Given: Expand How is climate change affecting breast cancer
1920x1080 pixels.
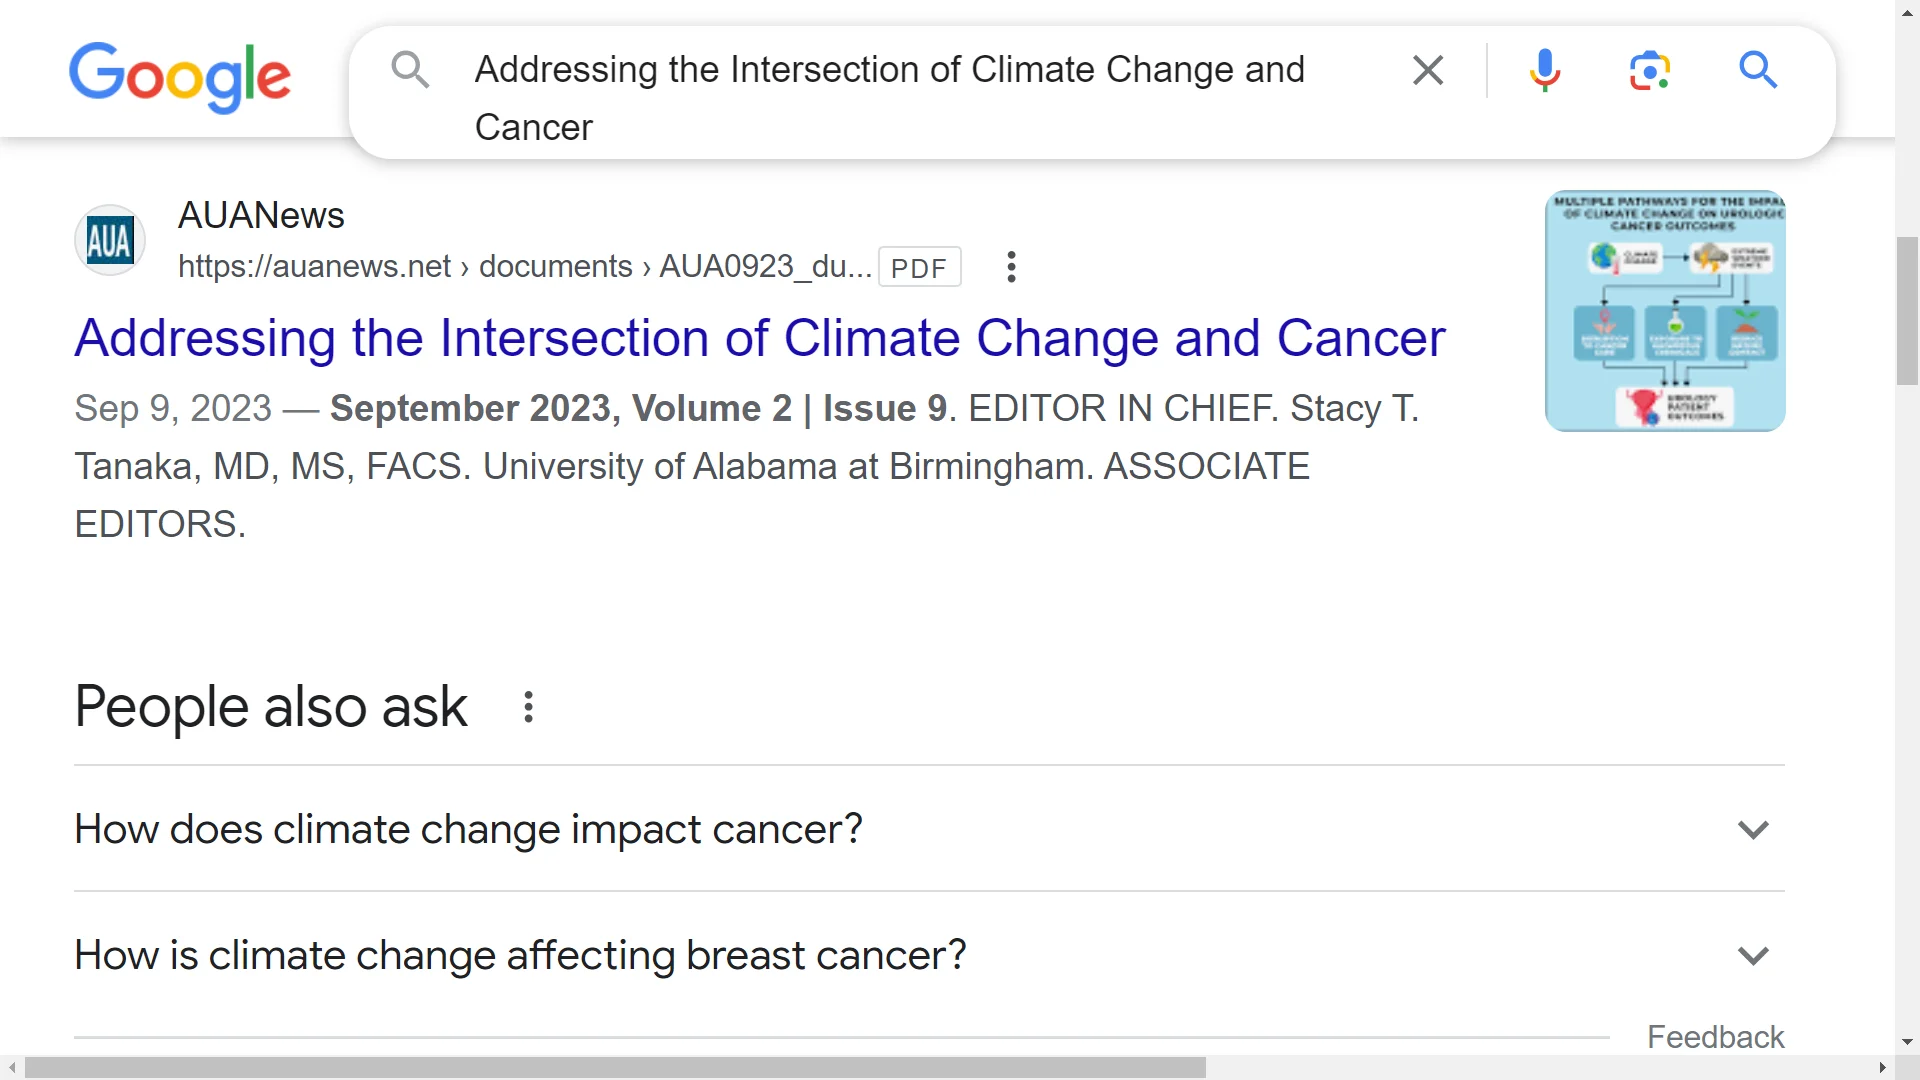Looking at the screenshot, I should coord(929,955).
